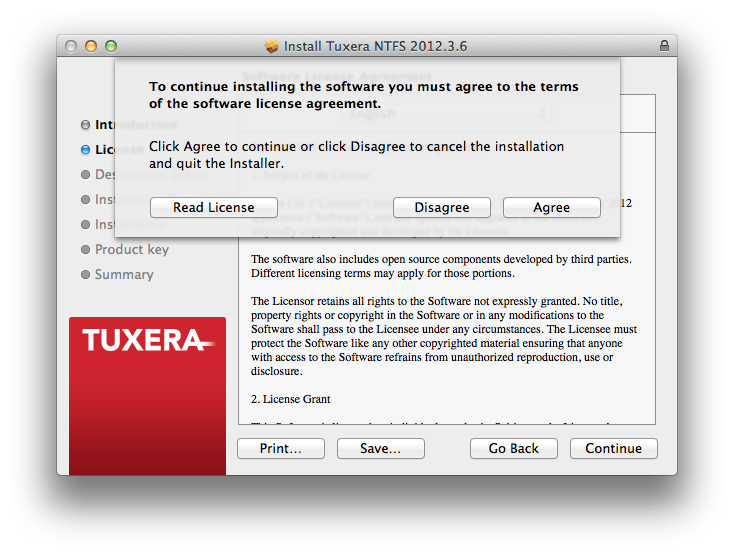
Task: Zoom the window with the green button
Action: click(x=111, y=46)
